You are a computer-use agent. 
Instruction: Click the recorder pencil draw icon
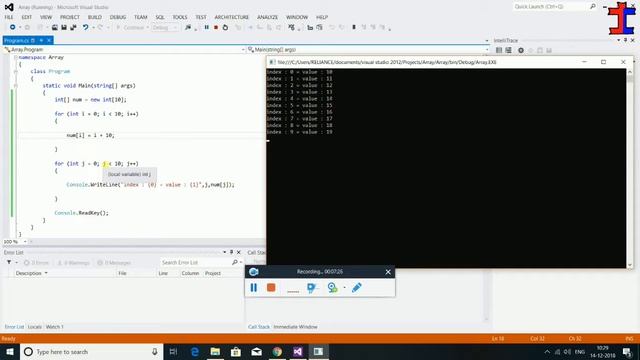[357, 288]
